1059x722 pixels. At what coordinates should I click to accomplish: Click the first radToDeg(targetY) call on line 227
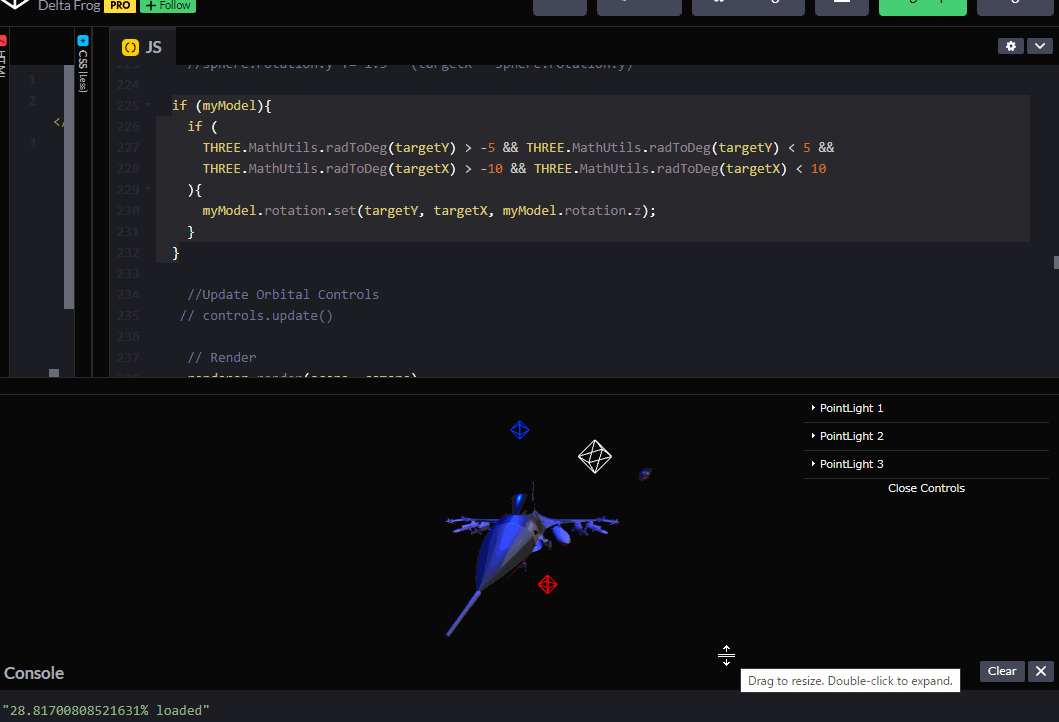(390, 147)
